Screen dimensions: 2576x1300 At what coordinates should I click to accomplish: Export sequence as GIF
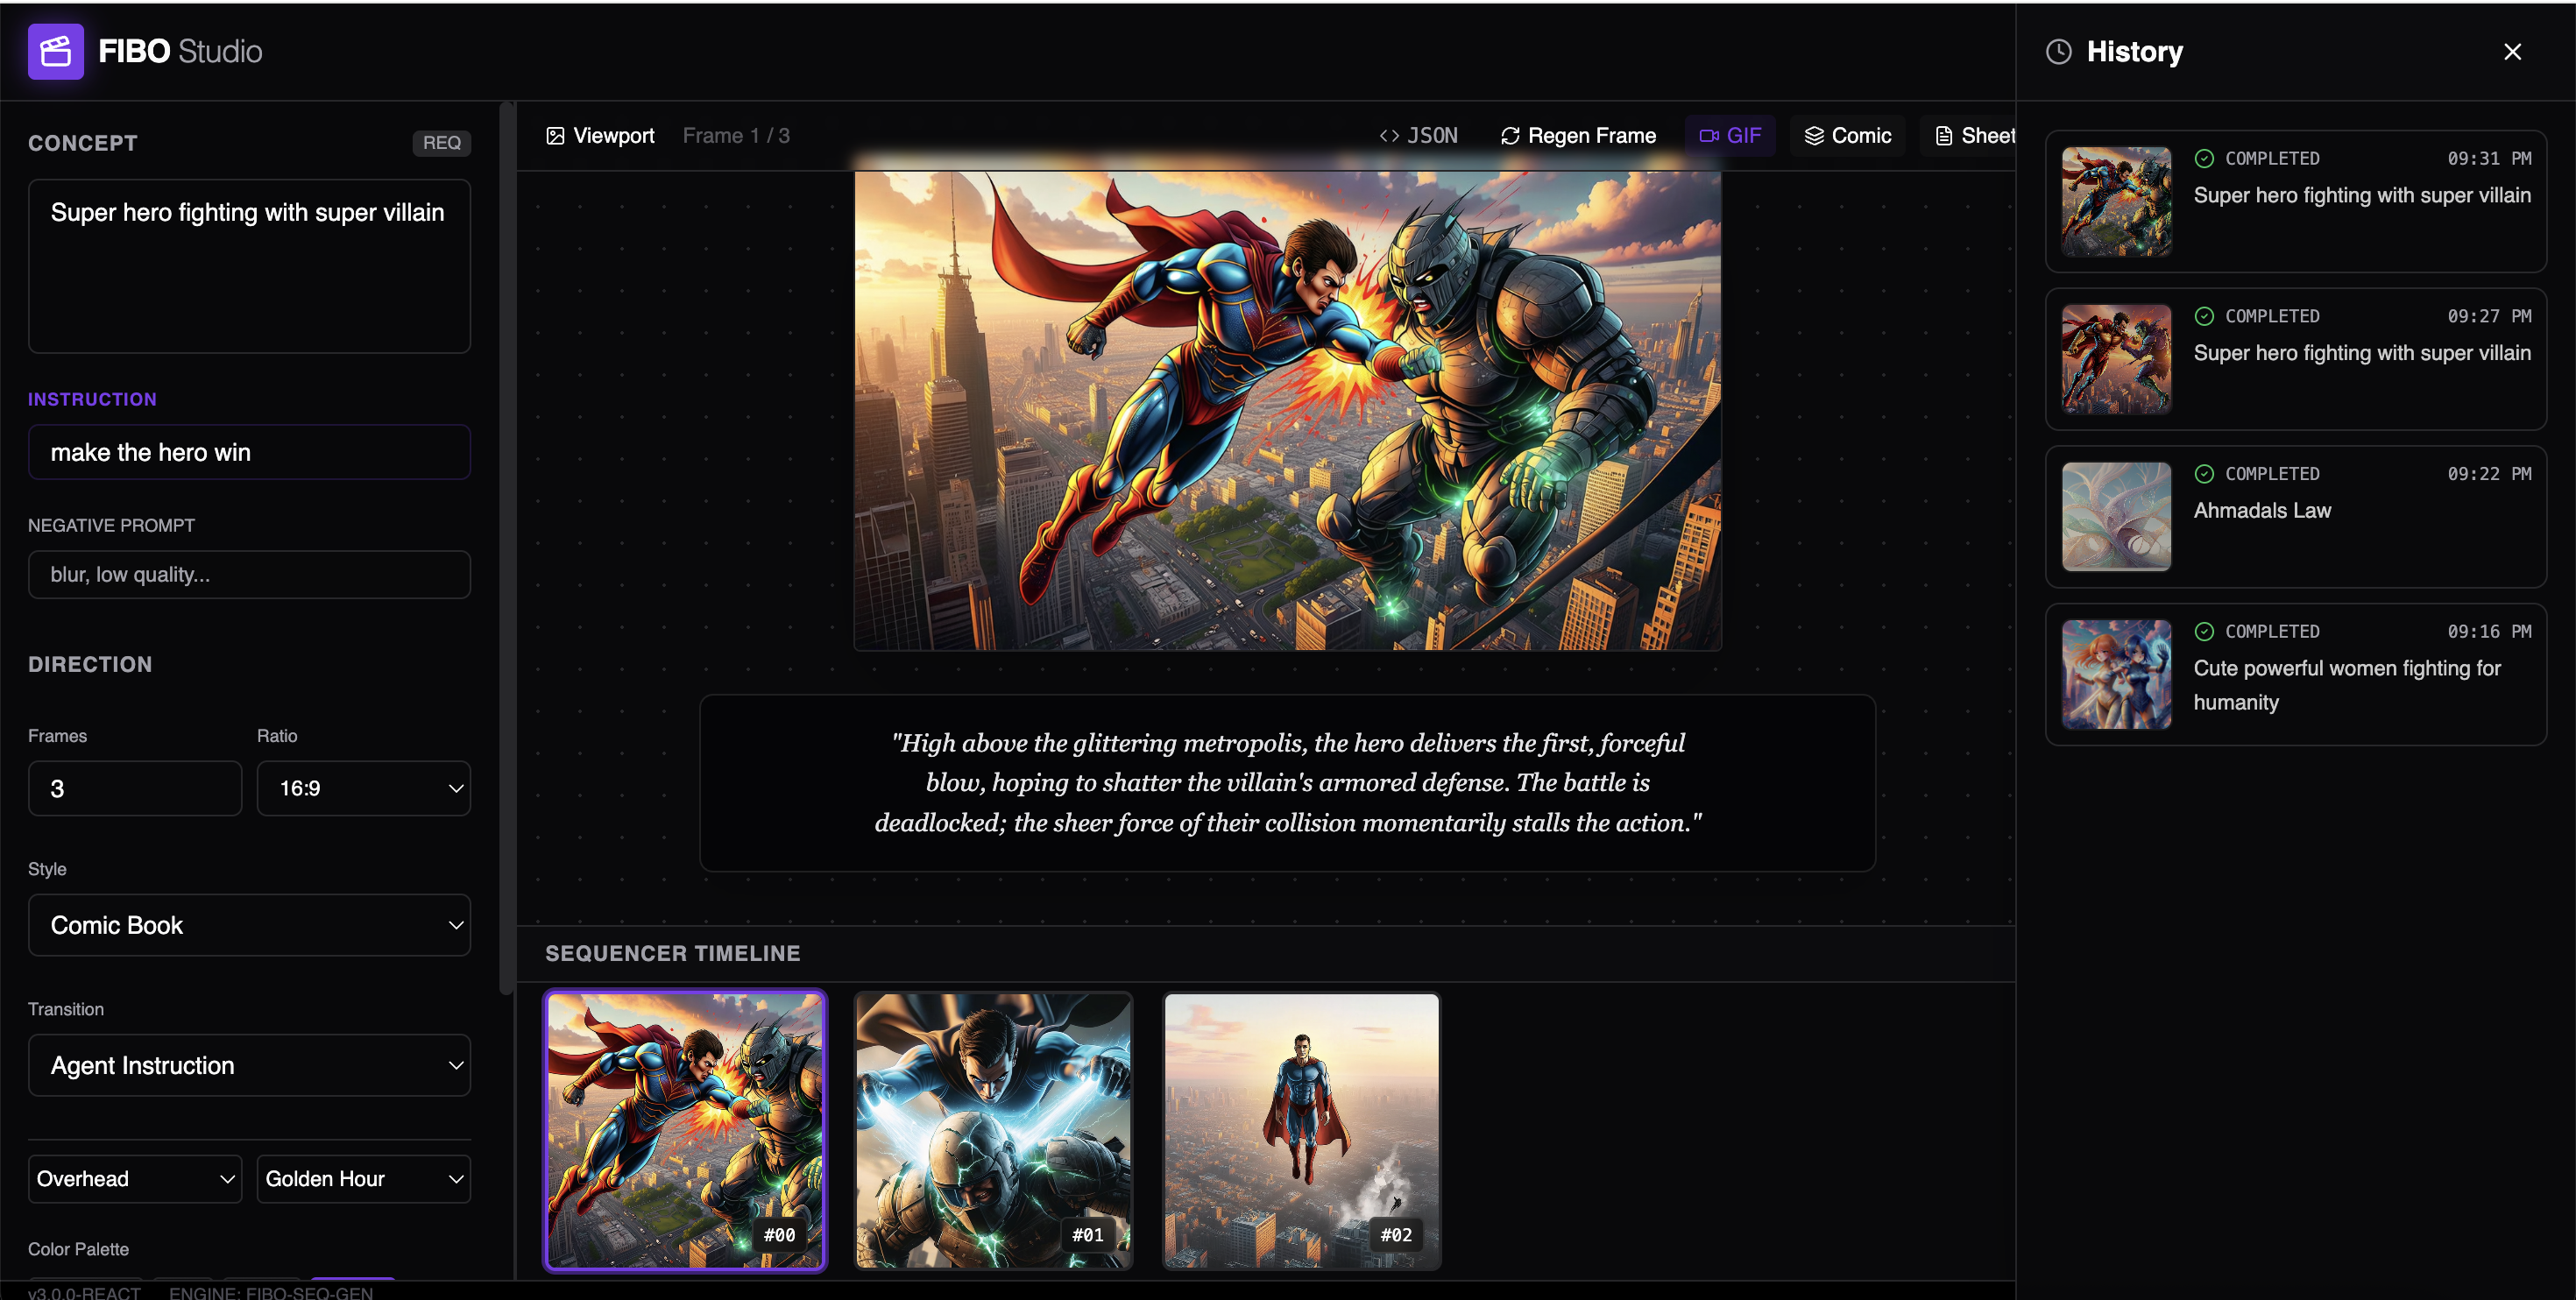[x=1730, y=136]
